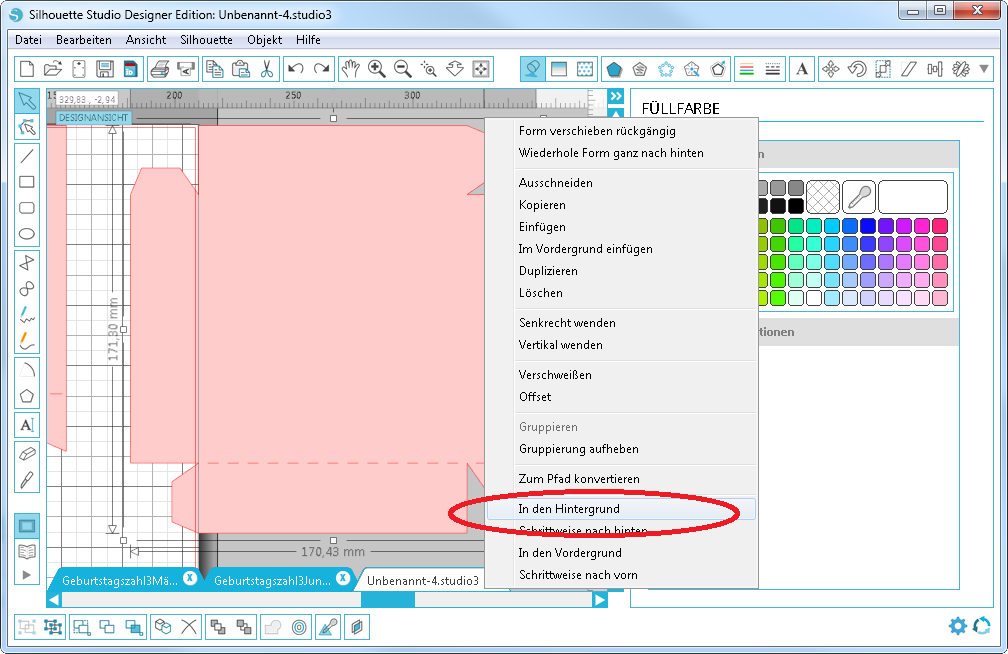Image resolution: width=1008 pixels, height=654 pixels.
Task: Pick the black color swatch
Action: click(x=778, y=205)
